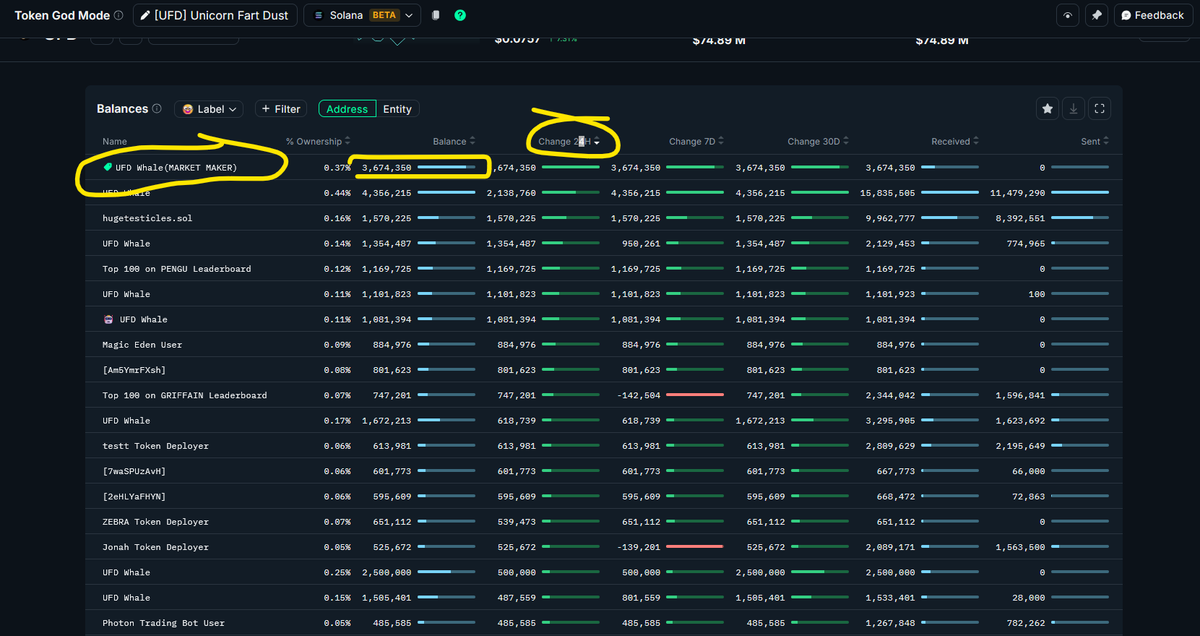
Task: Pin this page with the pin icon
Action: [1097, 16]
